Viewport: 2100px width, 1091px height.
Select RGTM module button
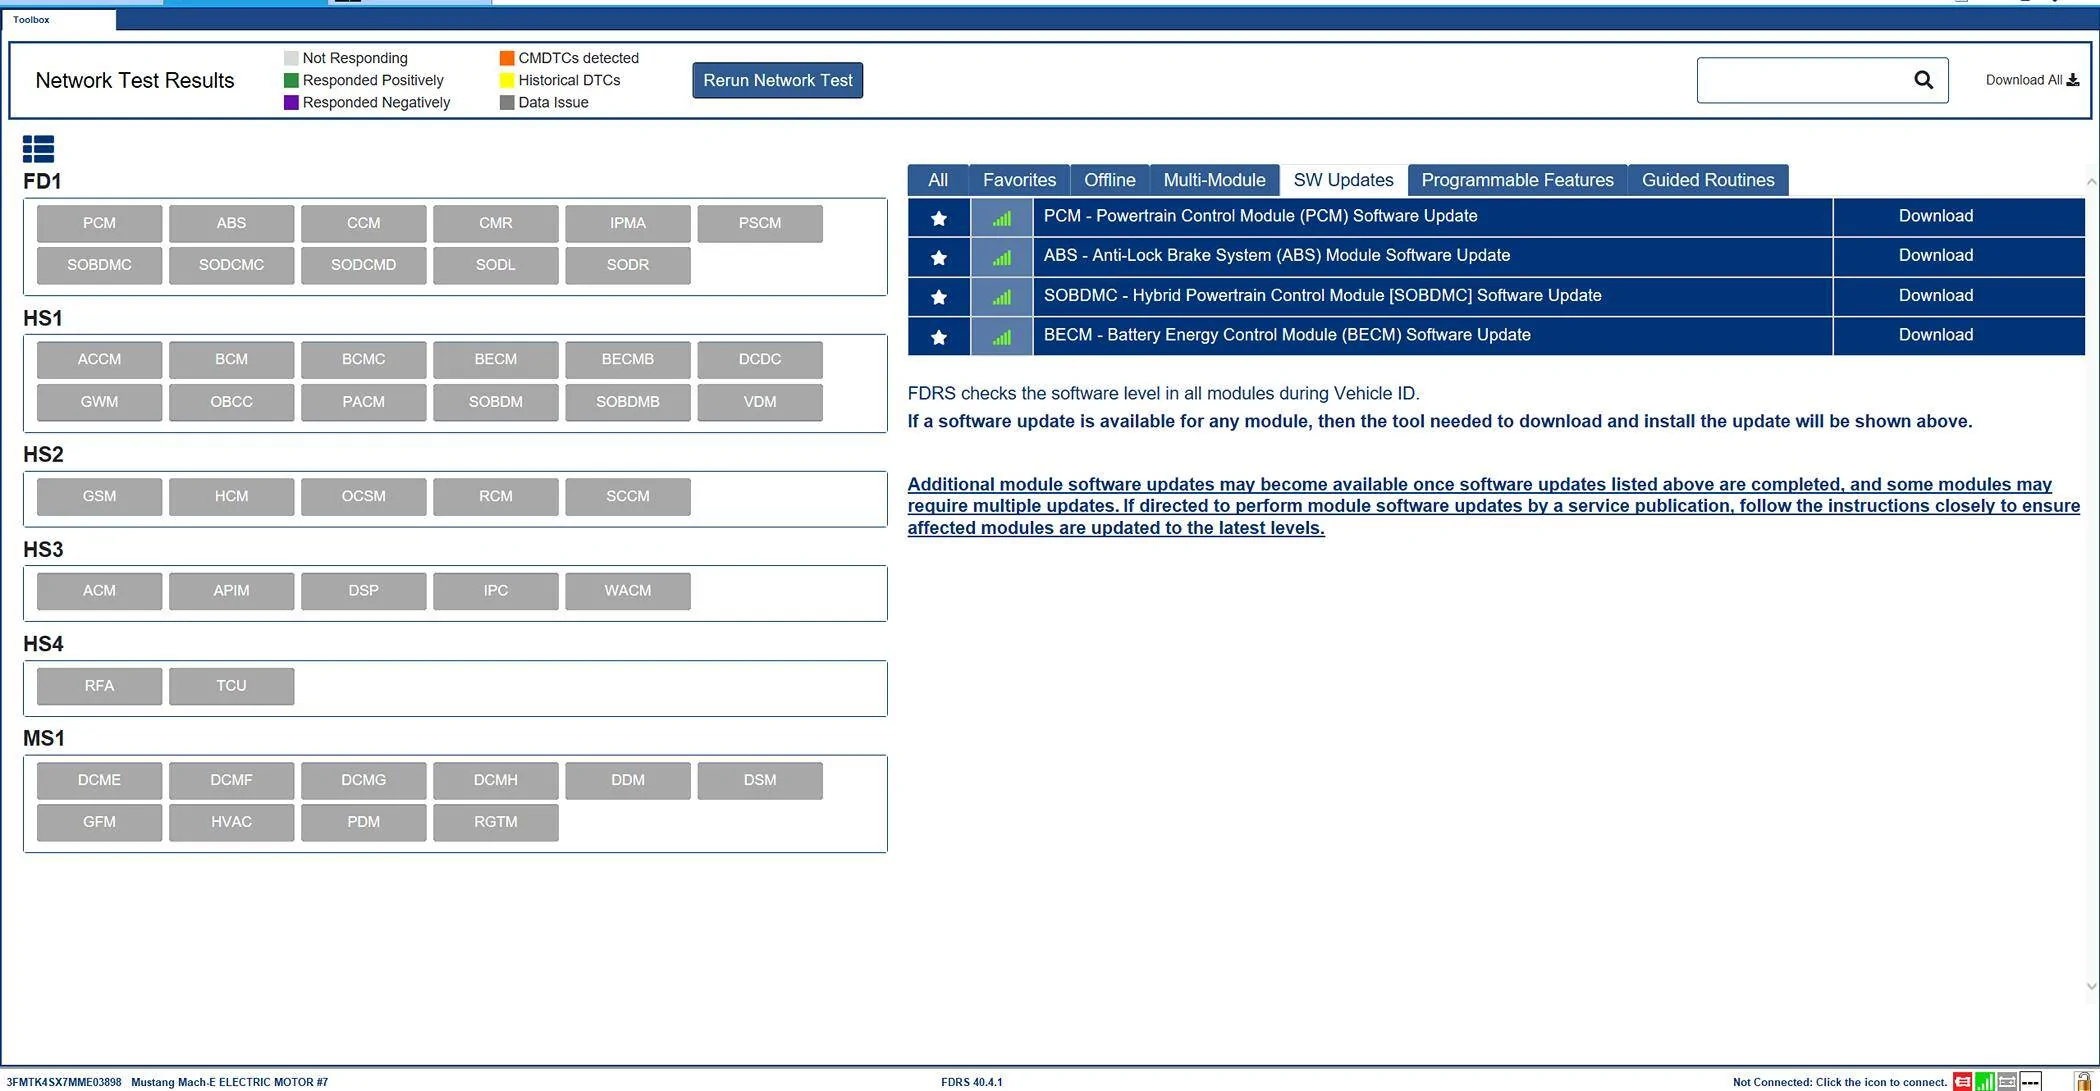pos(495,822)
